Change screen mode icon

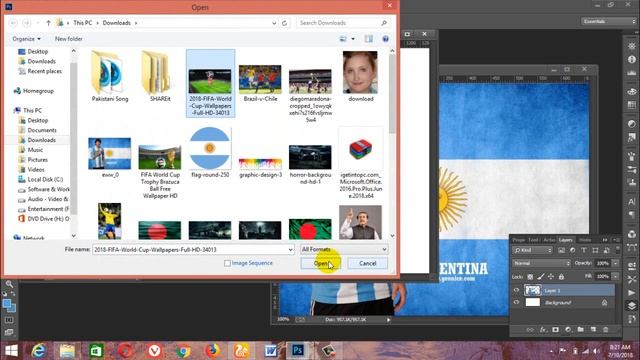pos(9,332)
